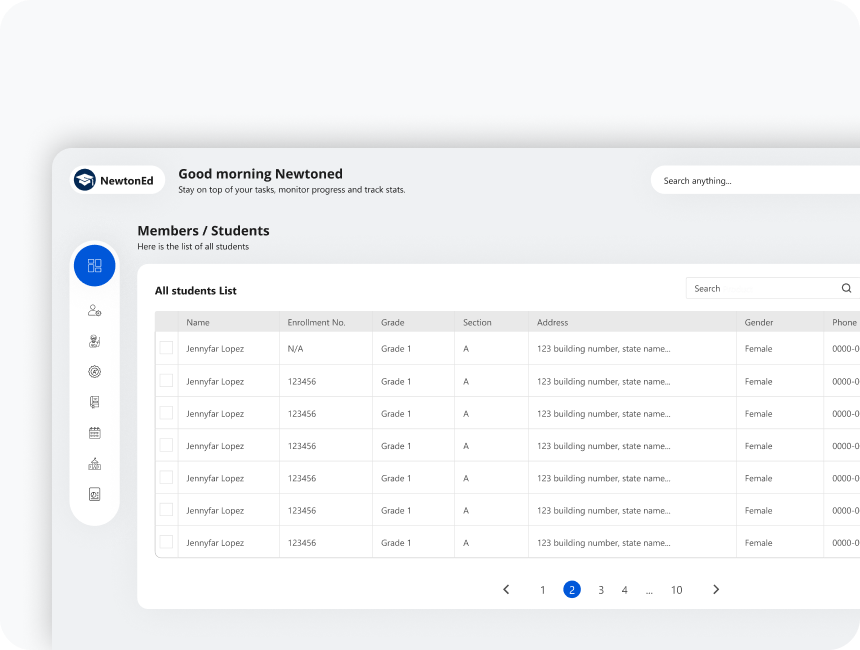Click the Gender column header
The height and width of the screenshot is (650, 860).
[759, 323]
